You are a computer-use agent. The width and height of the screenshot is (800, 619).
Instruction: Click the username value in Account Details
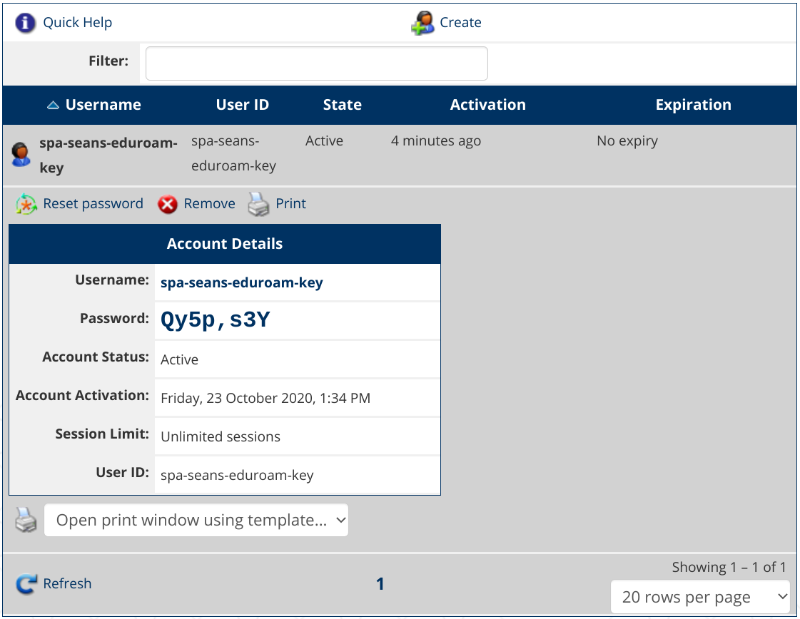242,283
